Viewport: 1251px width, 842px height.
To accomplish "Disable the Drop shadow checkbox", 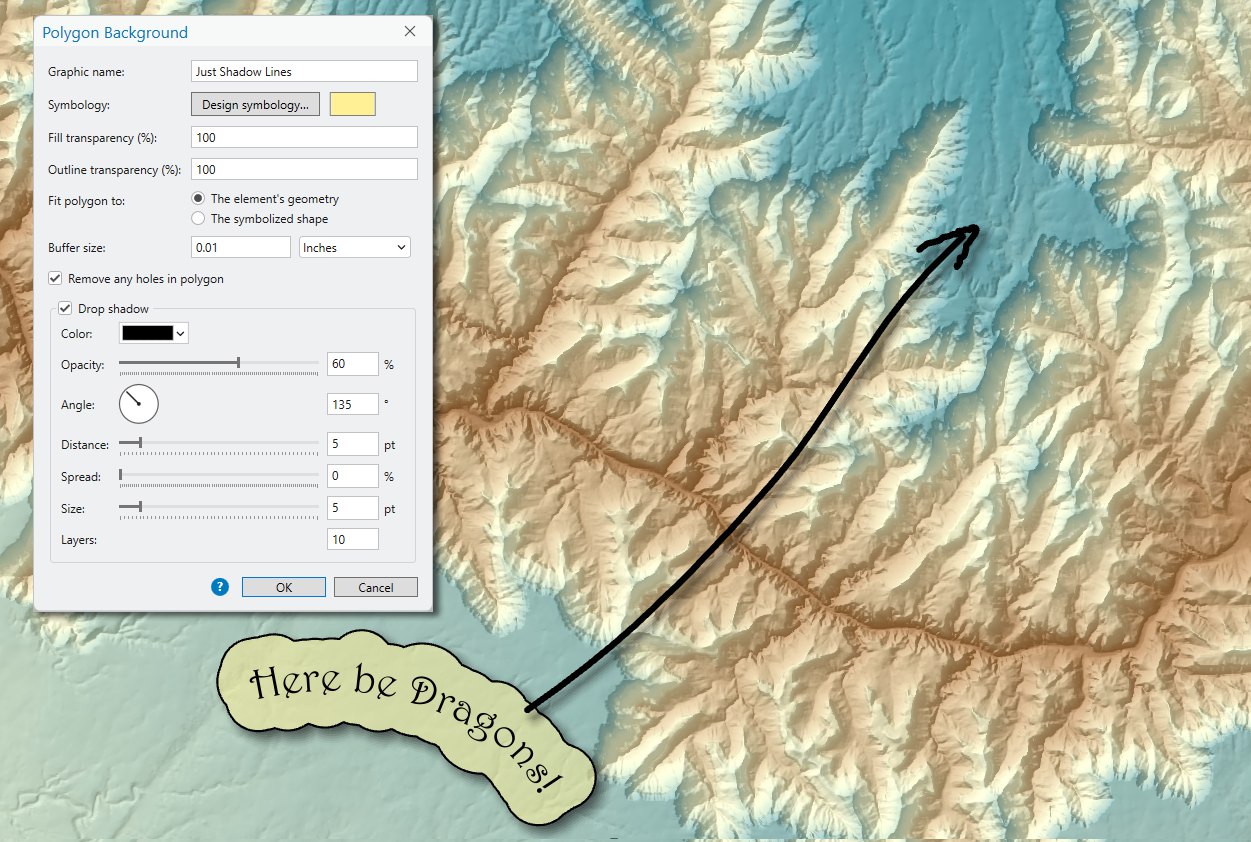I will pyautogui.click(x=65, y=309).
